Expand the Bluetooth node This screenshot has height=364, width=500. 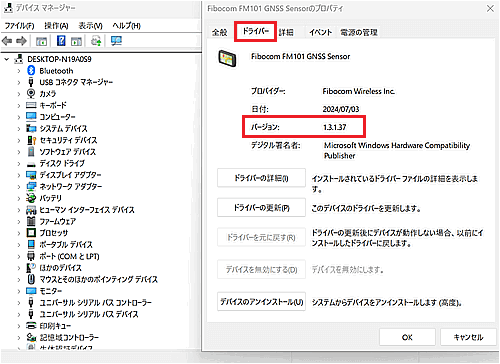pyautogui.click(x=19, y=71)
